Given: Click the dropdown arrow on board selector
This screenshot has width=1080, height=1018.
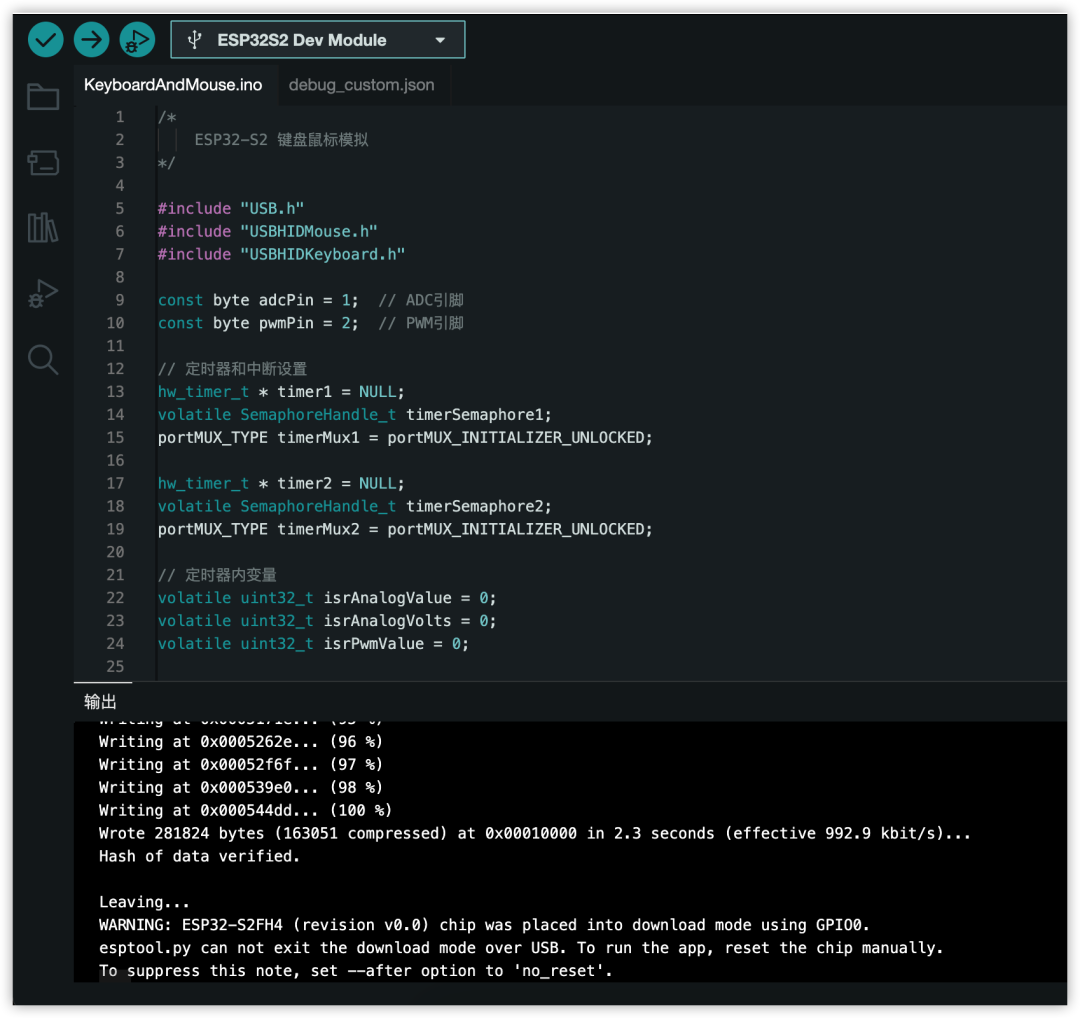Looking at the screenshot, I should point(440,41).
